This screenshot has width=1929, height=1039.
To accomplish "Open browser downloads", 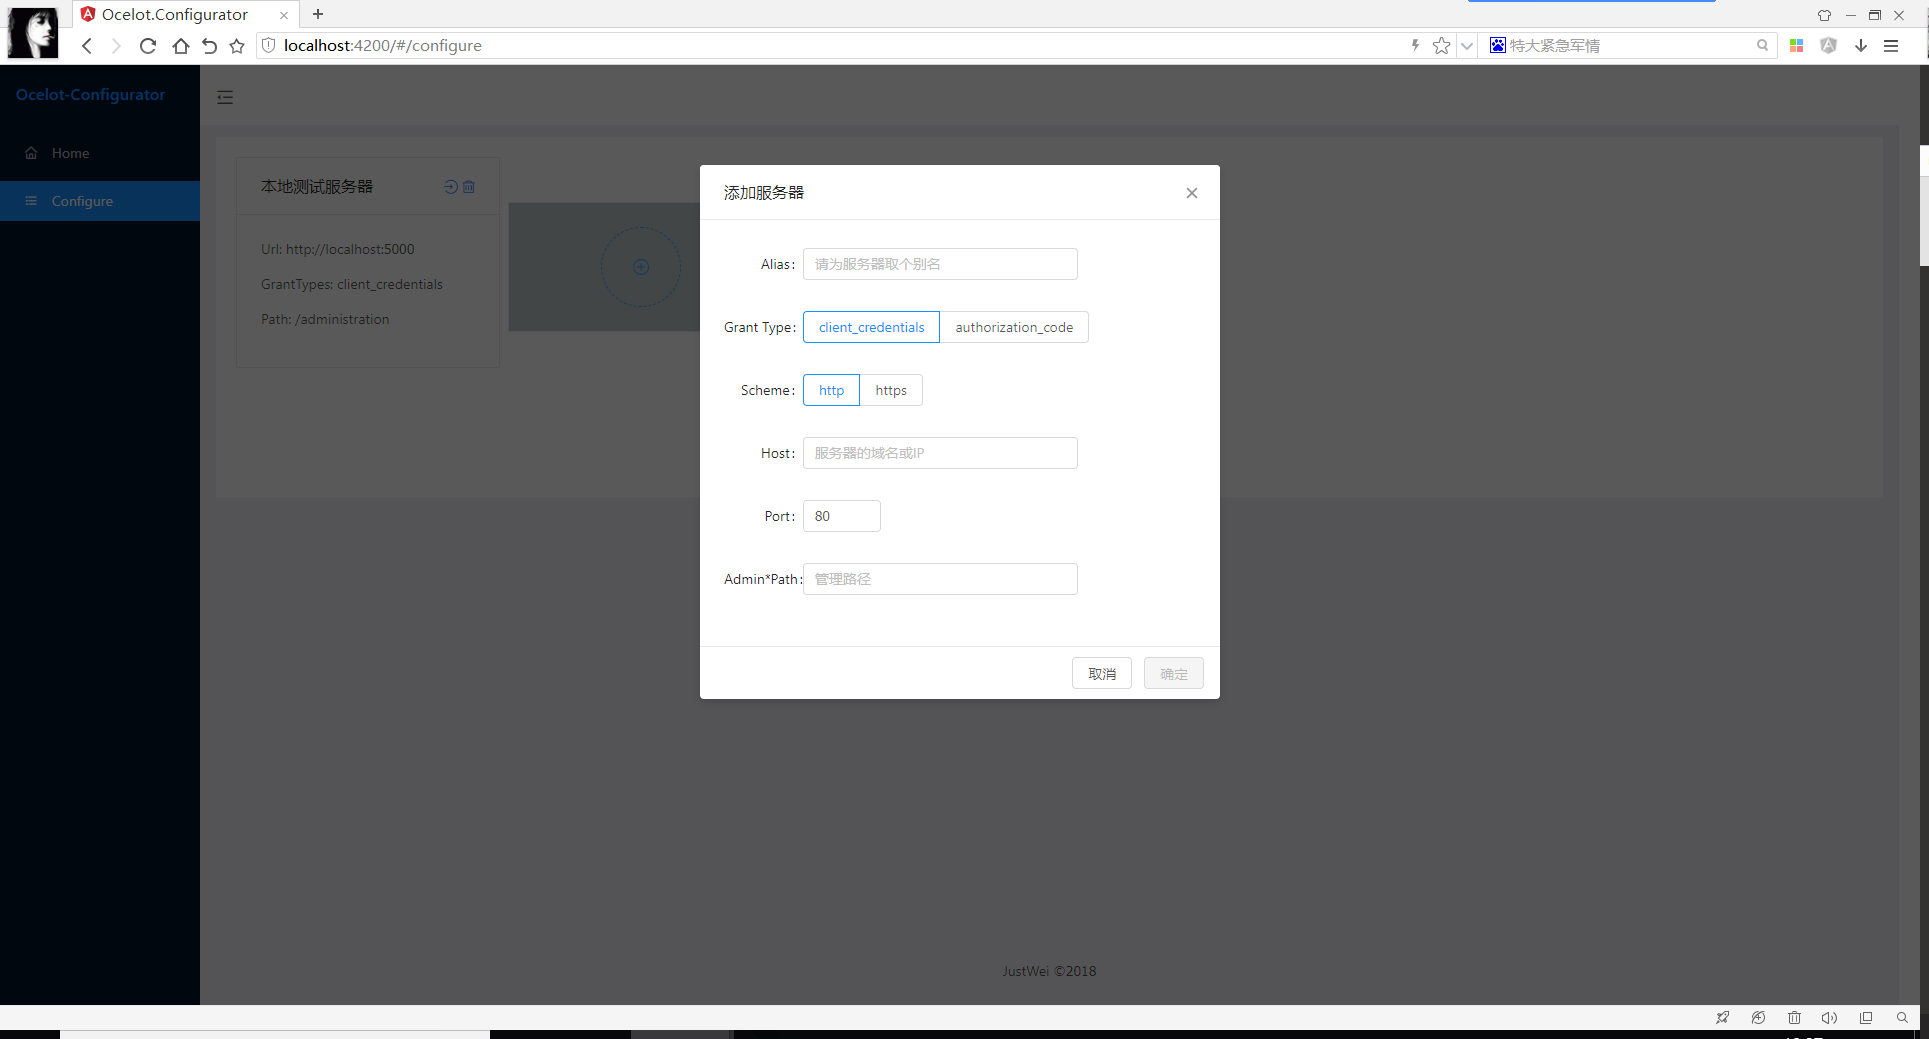I will point(1861,46).
